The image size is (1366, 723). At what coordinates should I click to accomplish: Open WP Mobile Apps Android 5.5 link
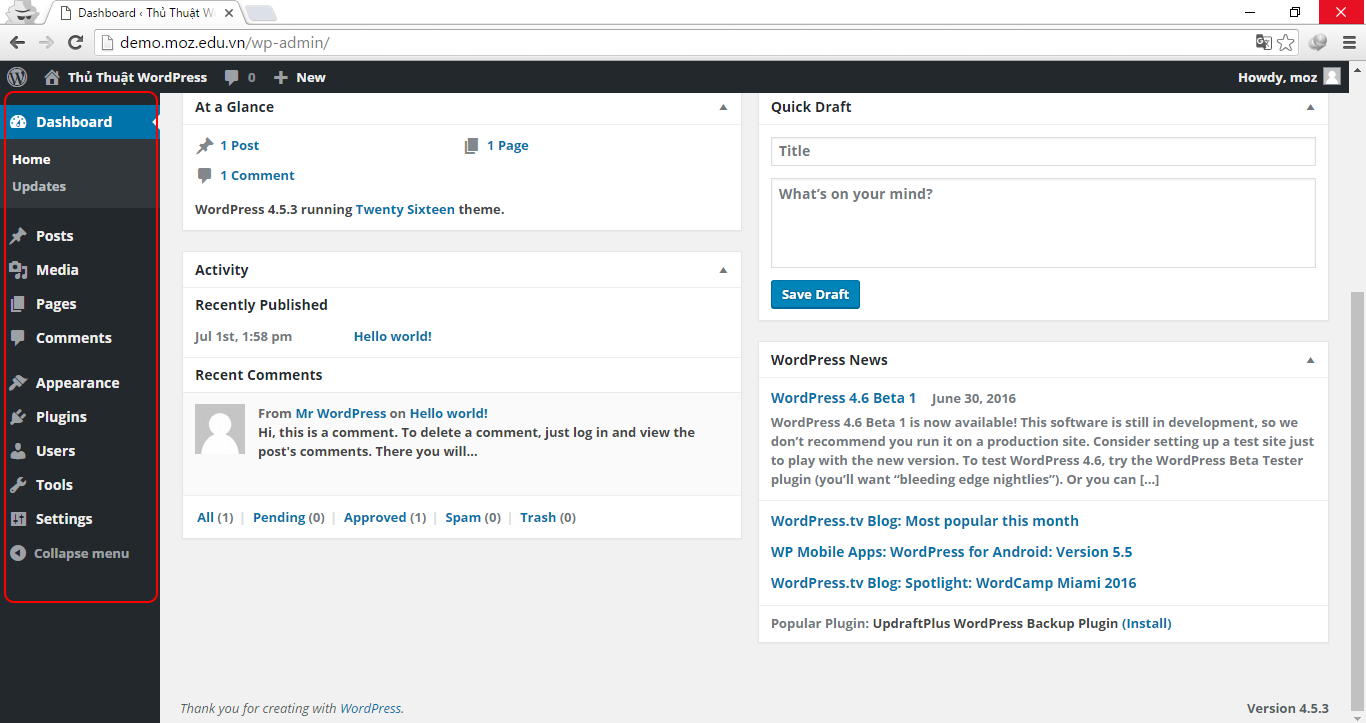click(952, 551)
